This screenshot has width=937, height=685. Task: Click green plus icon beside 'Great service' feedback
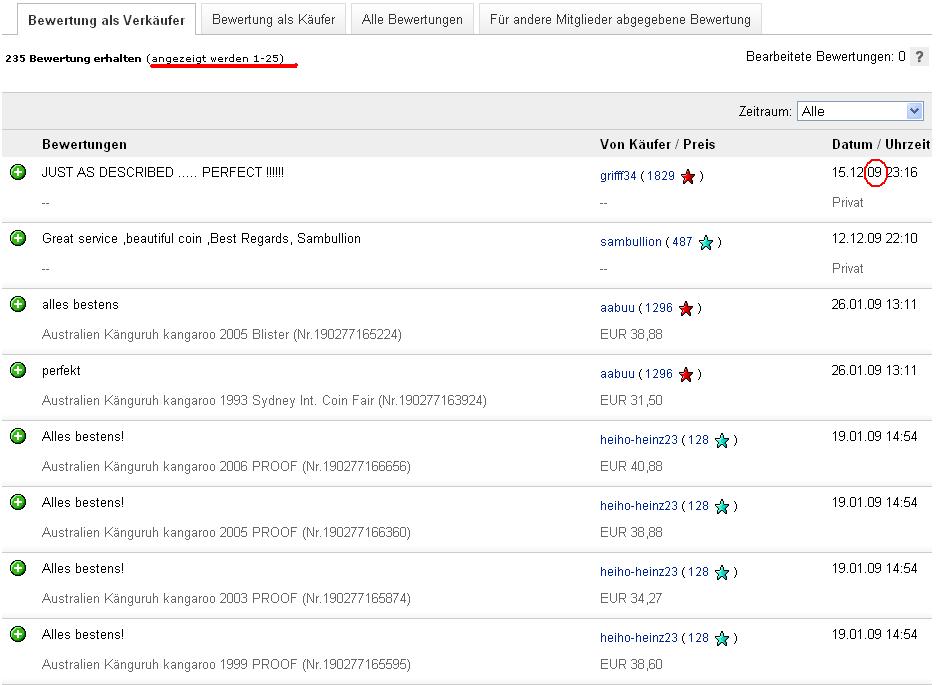coord(18,239)
